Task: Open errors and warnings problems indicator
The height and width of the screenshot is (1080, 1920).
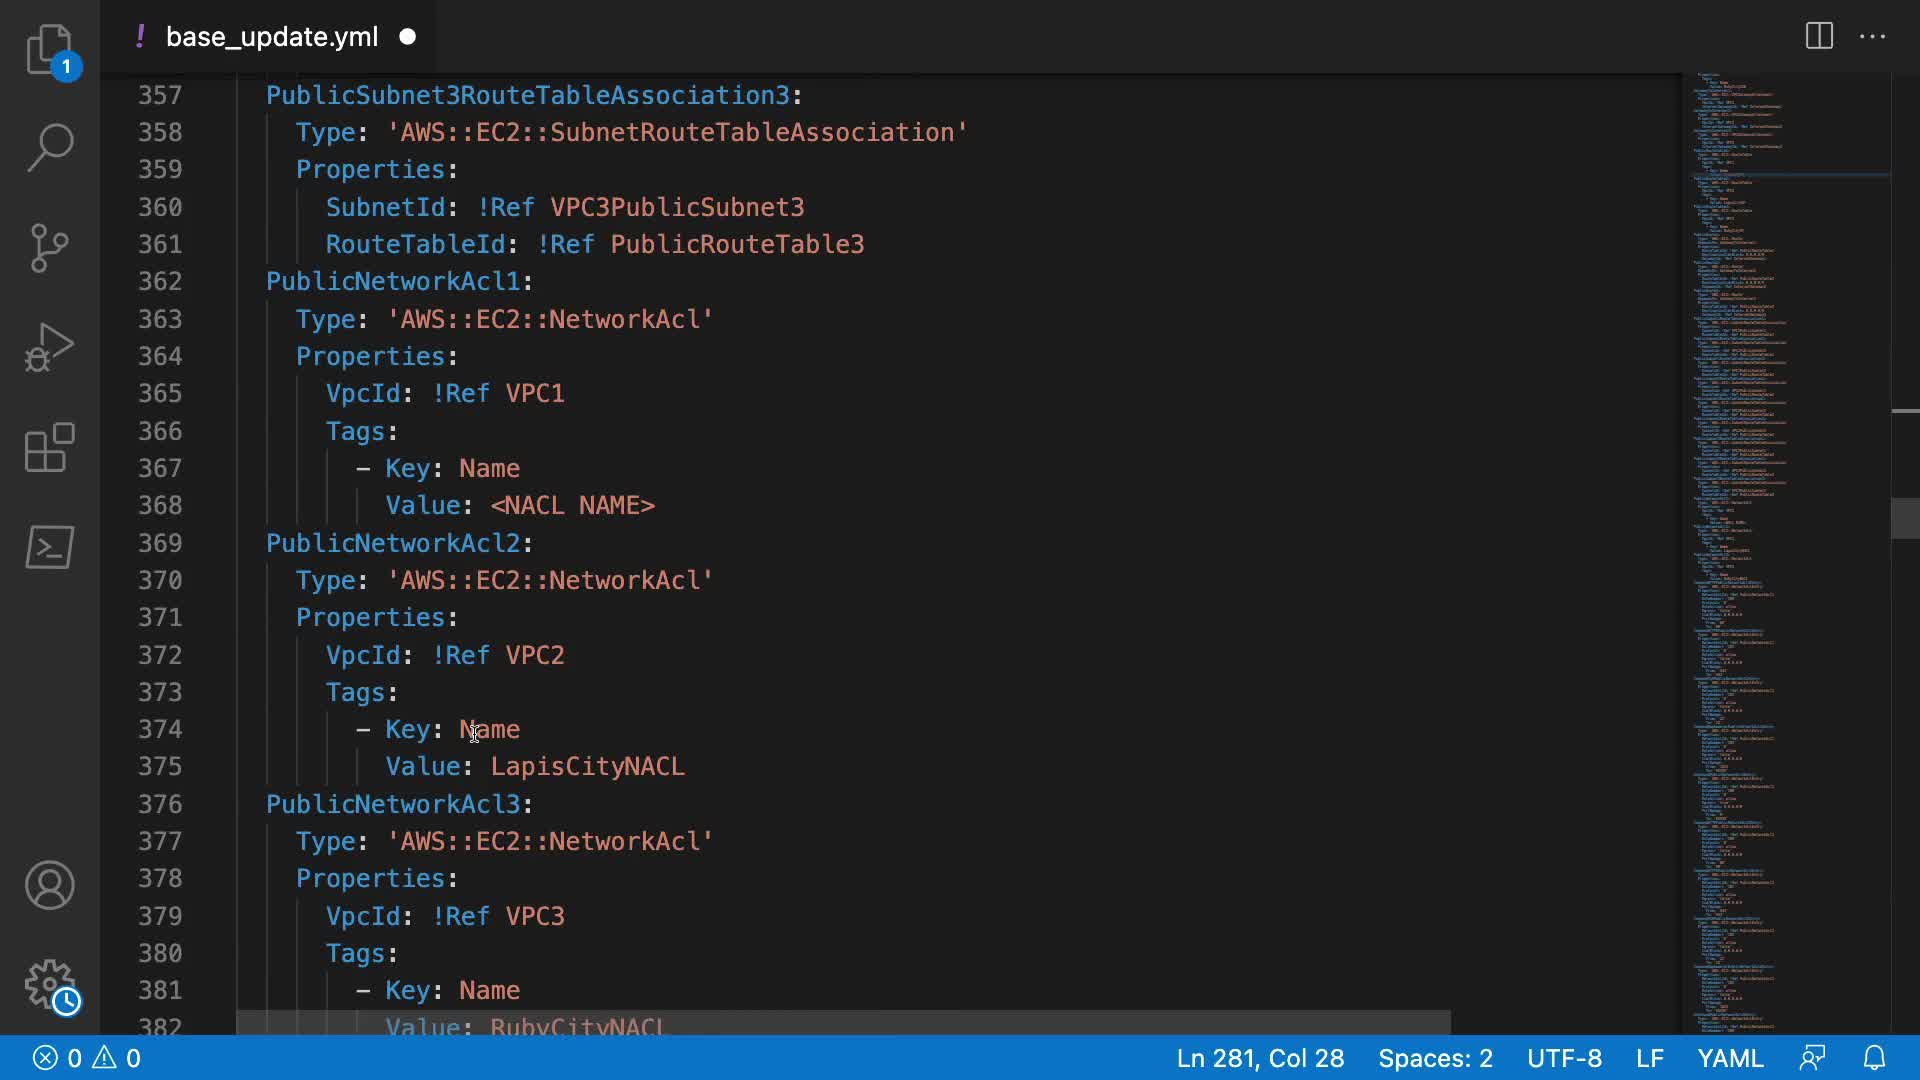Action: [x=87, y=1058]
